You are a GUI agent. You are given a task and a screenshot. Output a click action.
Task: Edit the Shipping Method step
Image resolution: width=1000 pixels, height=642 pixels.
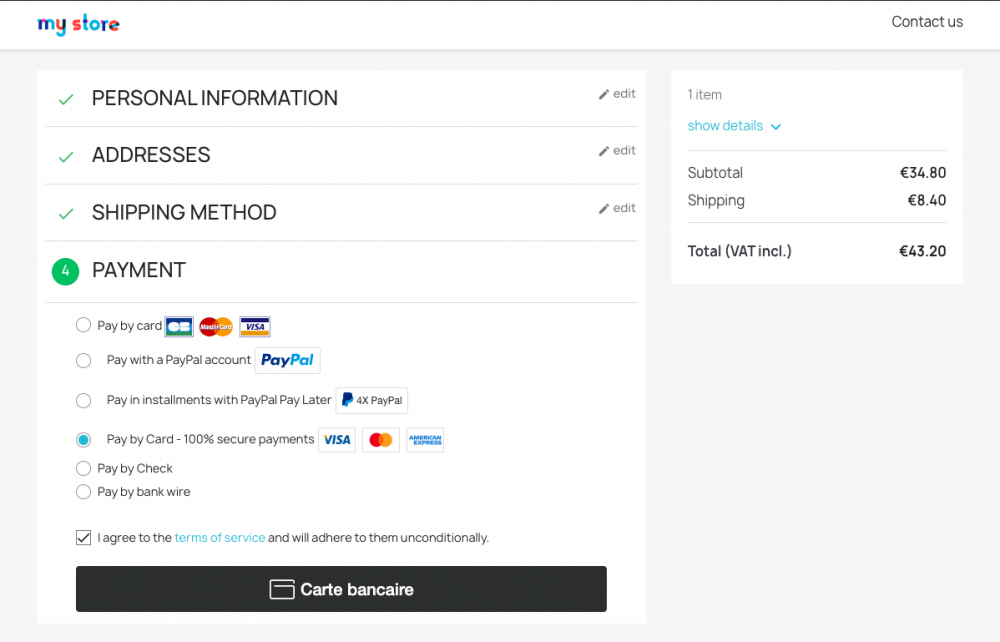tap(617, 208)
